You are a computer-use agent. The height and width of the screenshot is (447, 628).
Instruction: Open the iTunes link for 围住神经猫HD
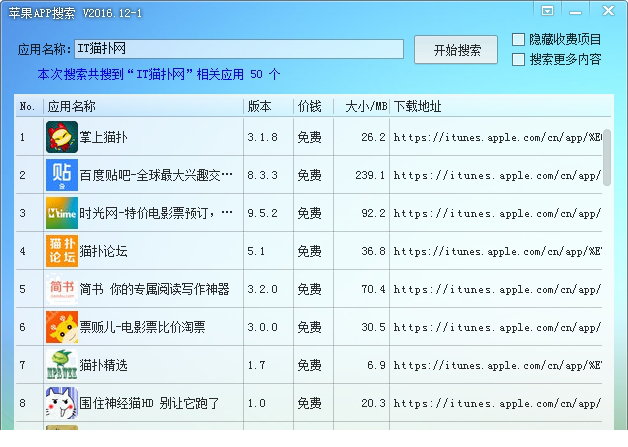point(497,403)
